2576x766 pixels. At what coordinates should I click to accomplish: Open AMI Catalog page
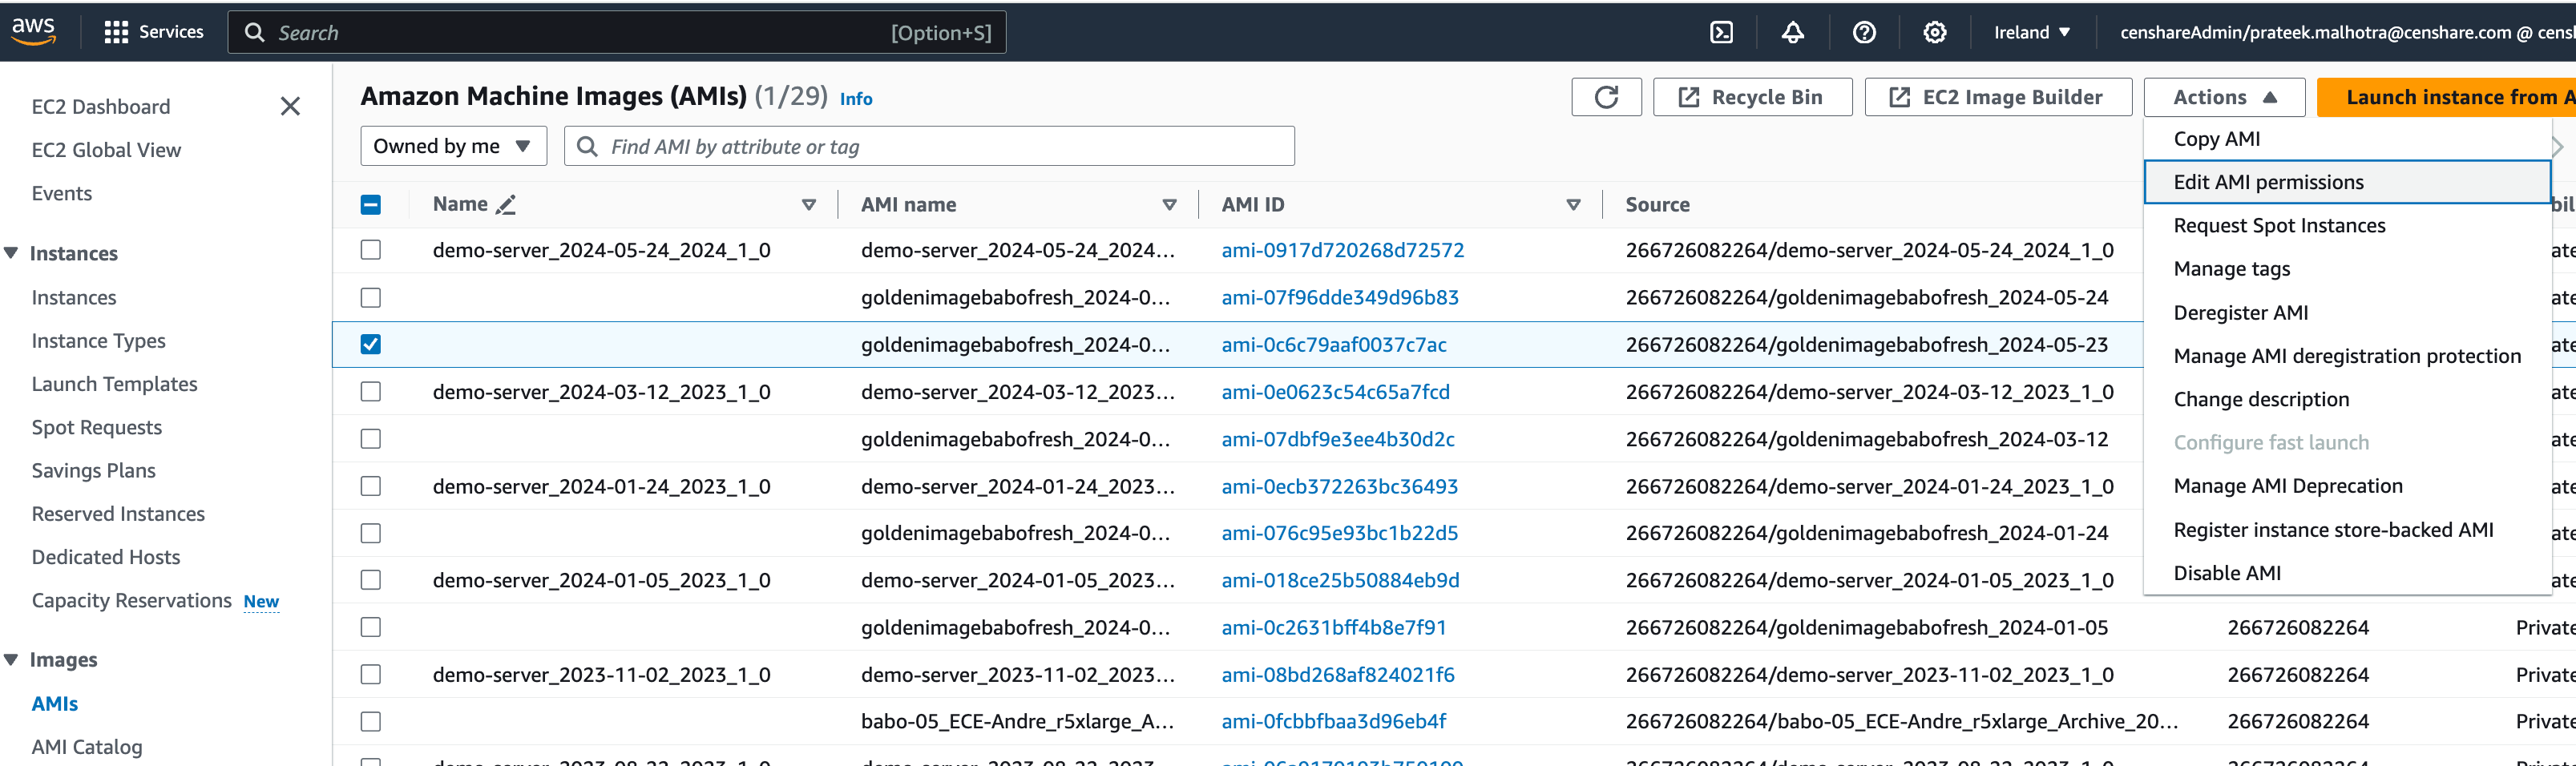[x=87, y=747]
